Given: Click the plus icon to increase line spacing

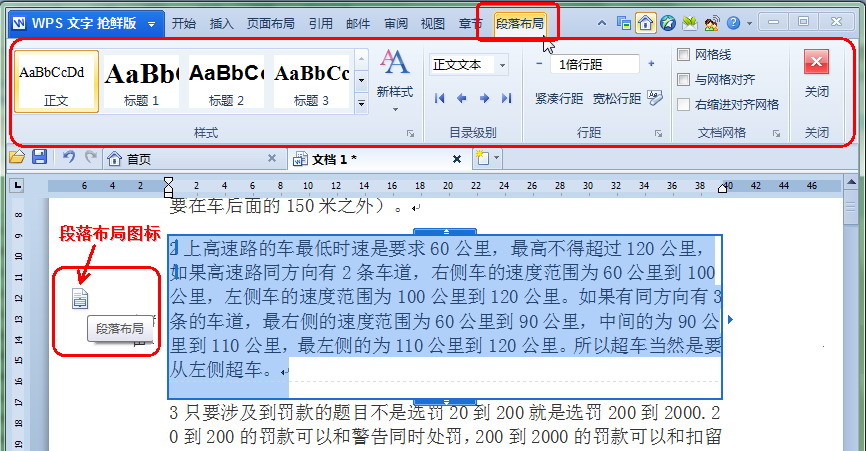Looking at the screenshot, I should (651, 64).
